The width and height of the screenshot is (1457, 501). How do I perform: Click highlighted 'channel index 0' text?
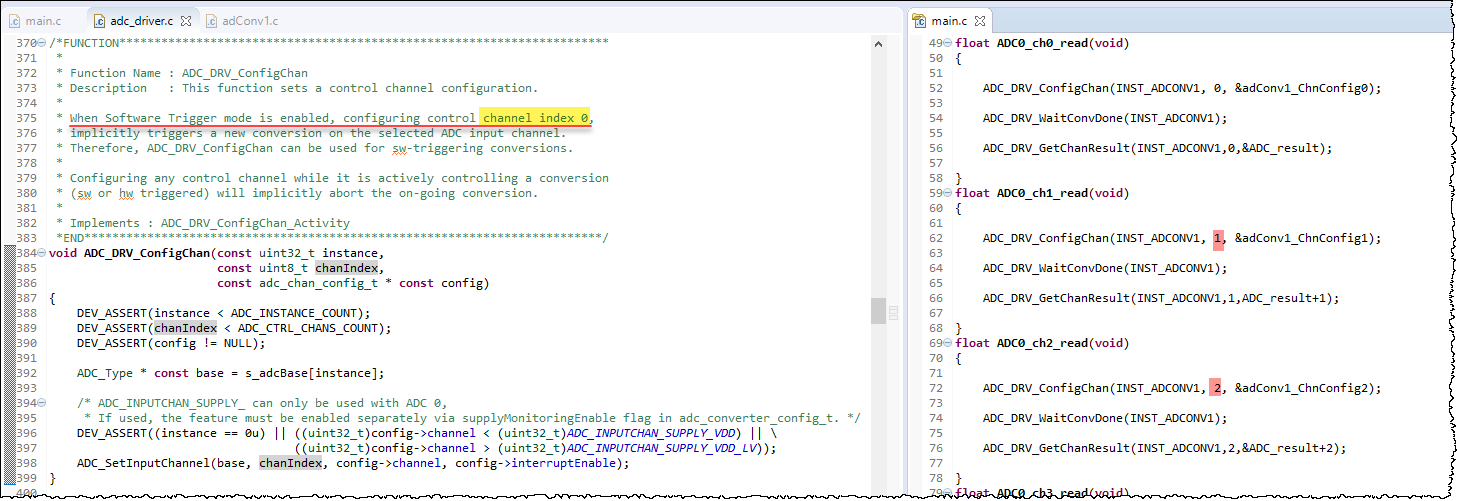point(535,118)
